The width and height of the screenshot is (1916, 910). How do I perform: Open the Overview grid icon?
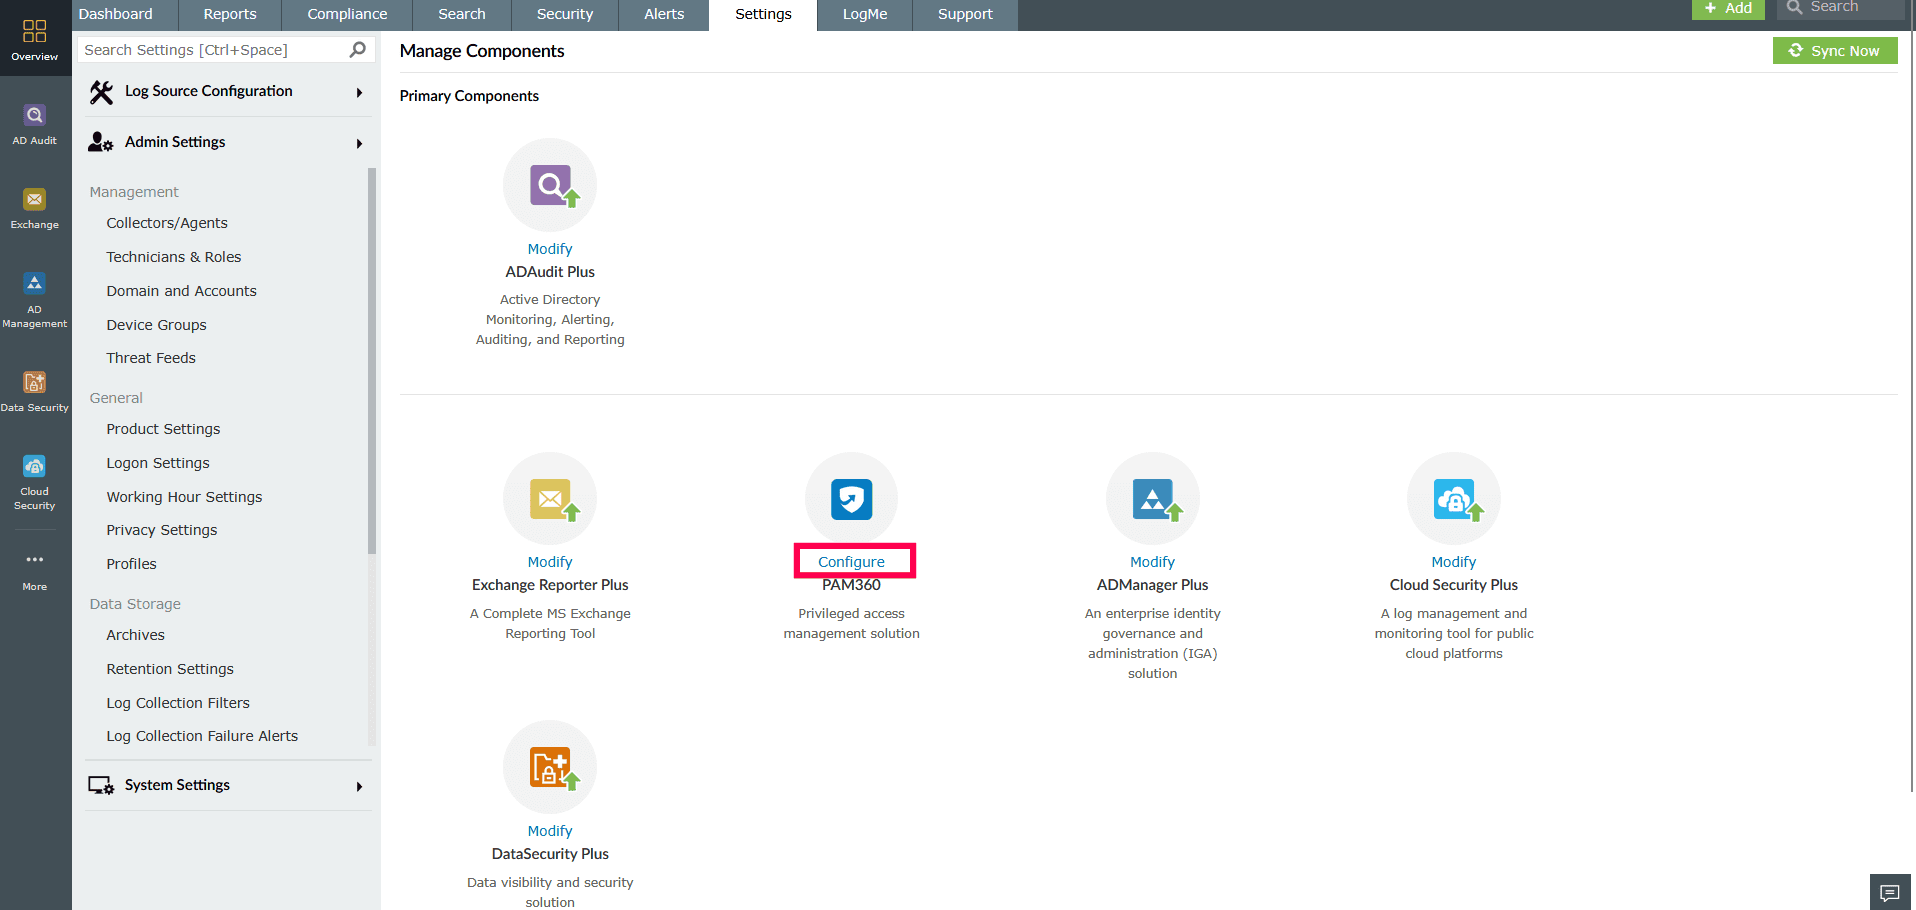coord(35,32)
